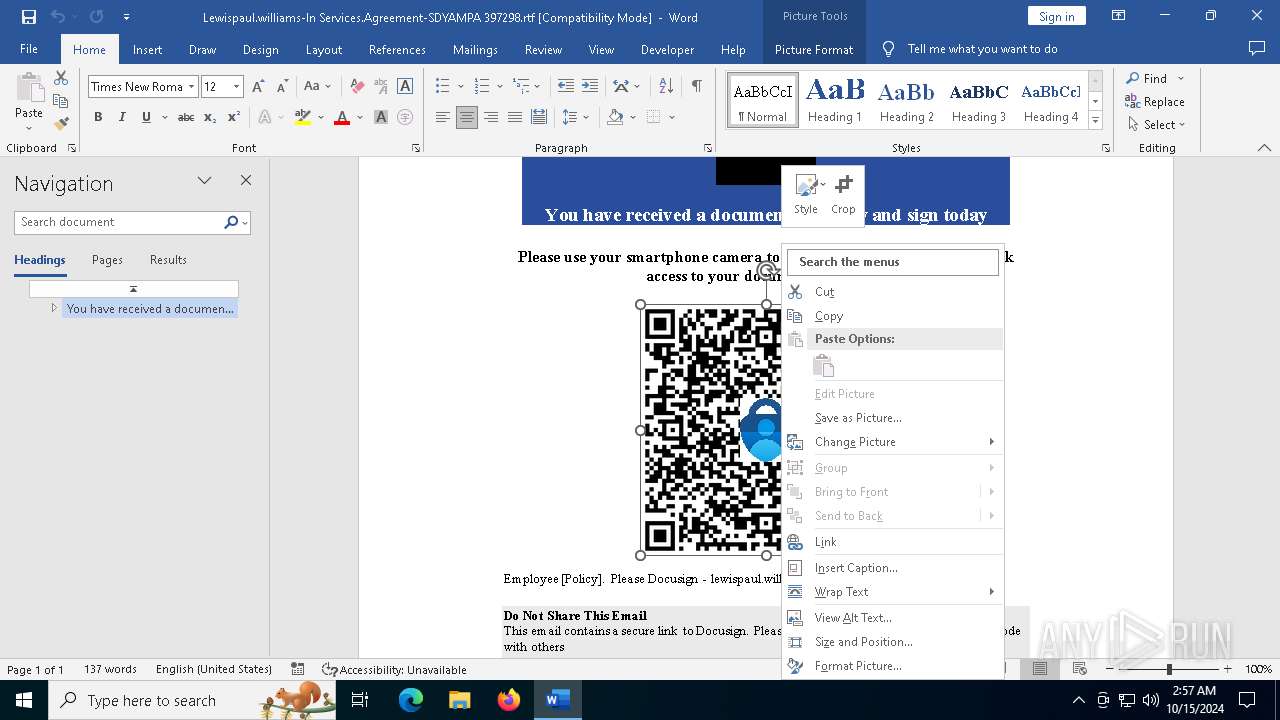1280x720 pixels.
Task: Click Clear All Formatting icon
Action: [x=357, y=87]
